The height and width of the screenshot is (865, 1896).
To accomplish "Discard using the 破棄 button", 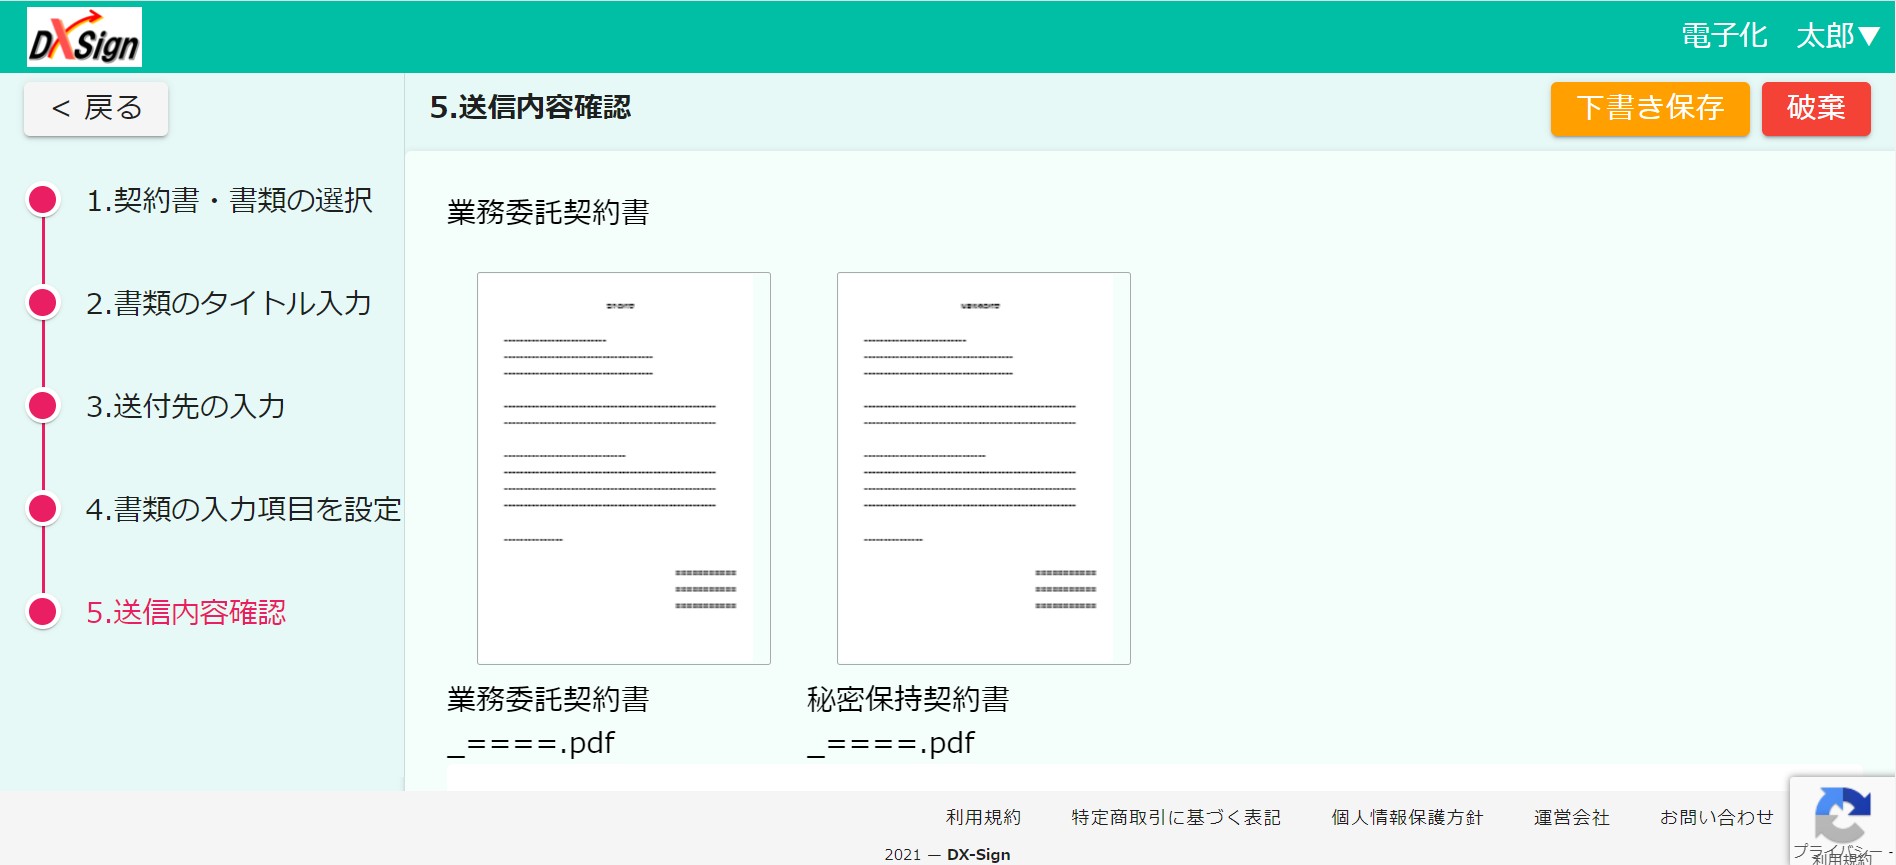I will (x=1815, y=108).
